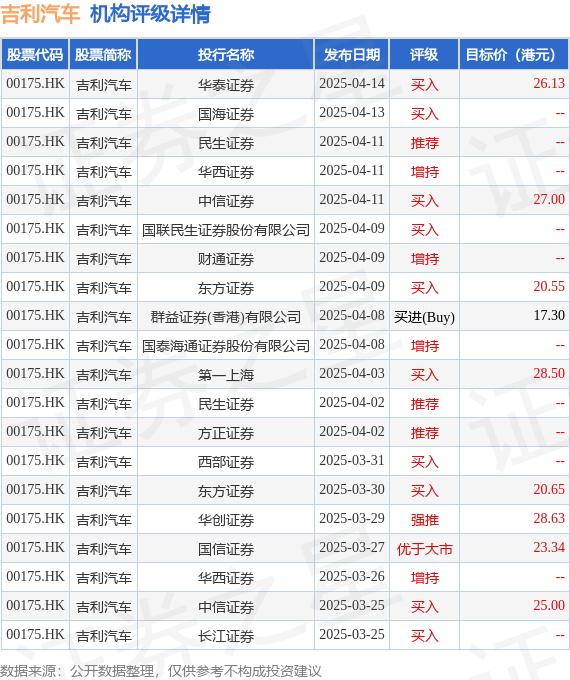Select the 发布日期 column header
This screenshot has width=570, height=680.
(x=352, y=55)
